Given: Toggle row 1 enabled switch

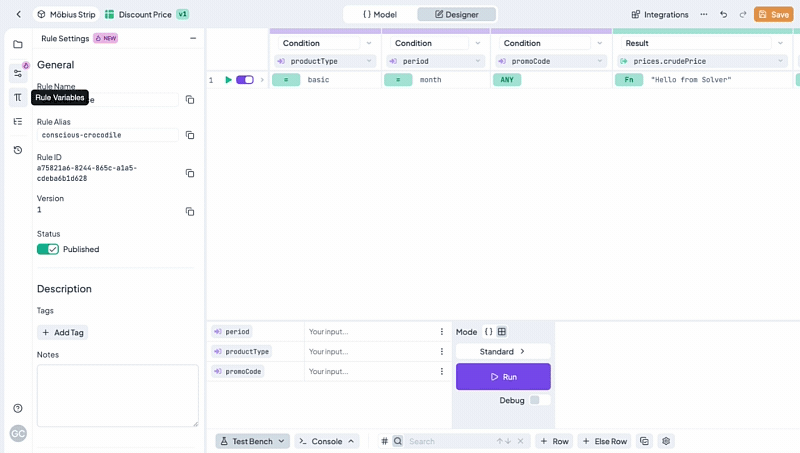Looking at the screenshot, I should [245, 80].
